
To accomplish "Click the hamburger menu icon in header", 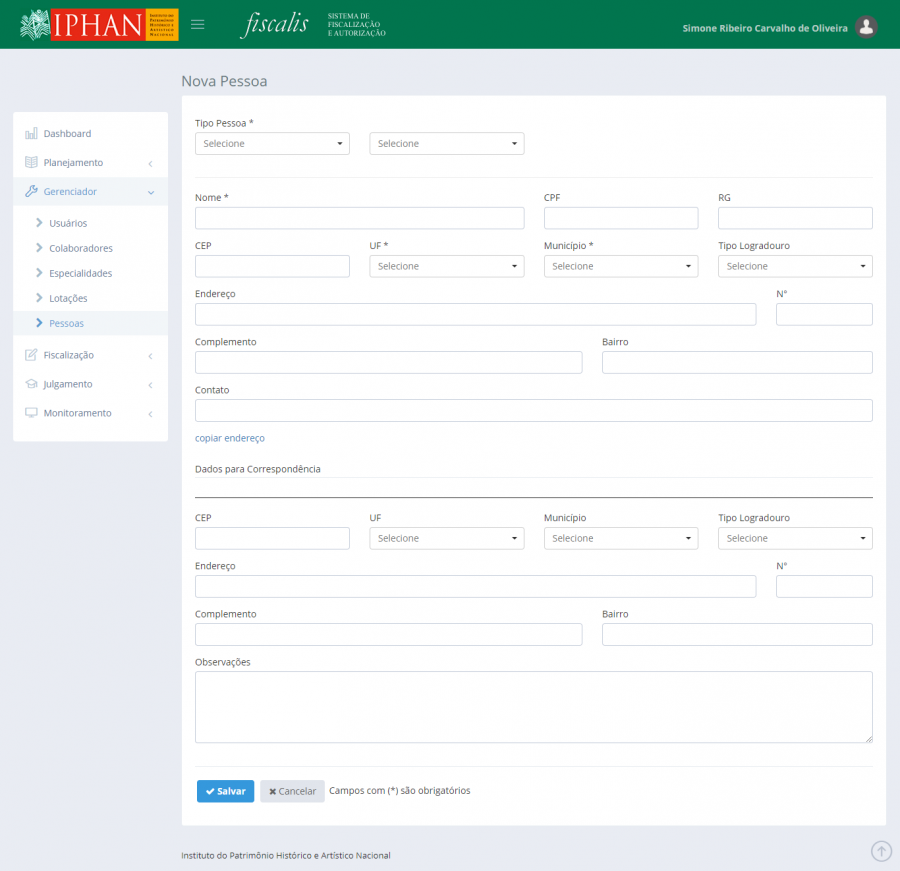I will click(197, 25).
